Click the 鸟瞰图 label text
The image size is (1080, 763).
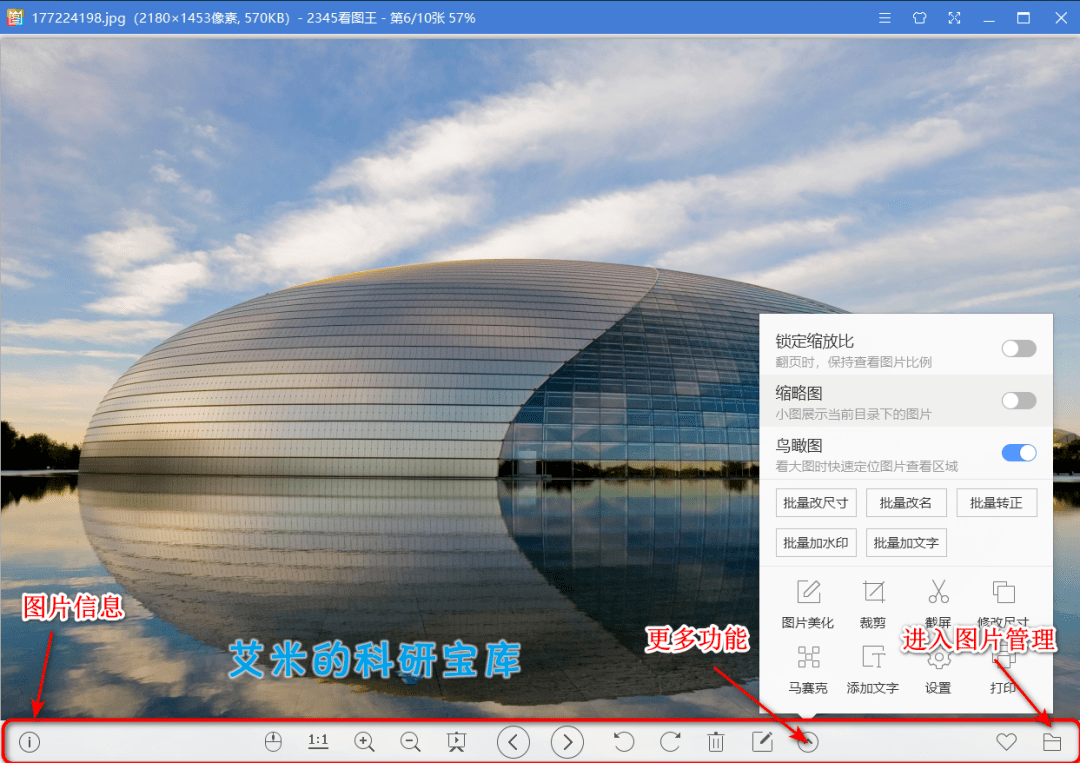799,446
